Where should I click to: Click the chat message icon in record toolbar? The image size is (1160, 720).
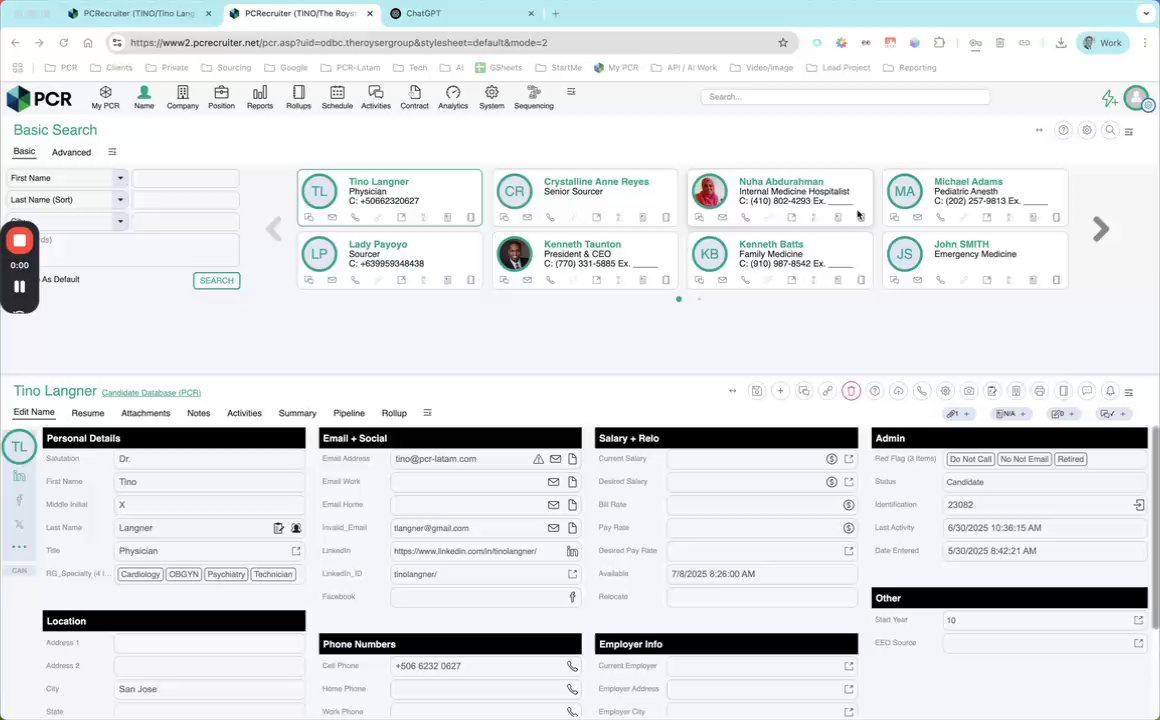click(1087, 391)
